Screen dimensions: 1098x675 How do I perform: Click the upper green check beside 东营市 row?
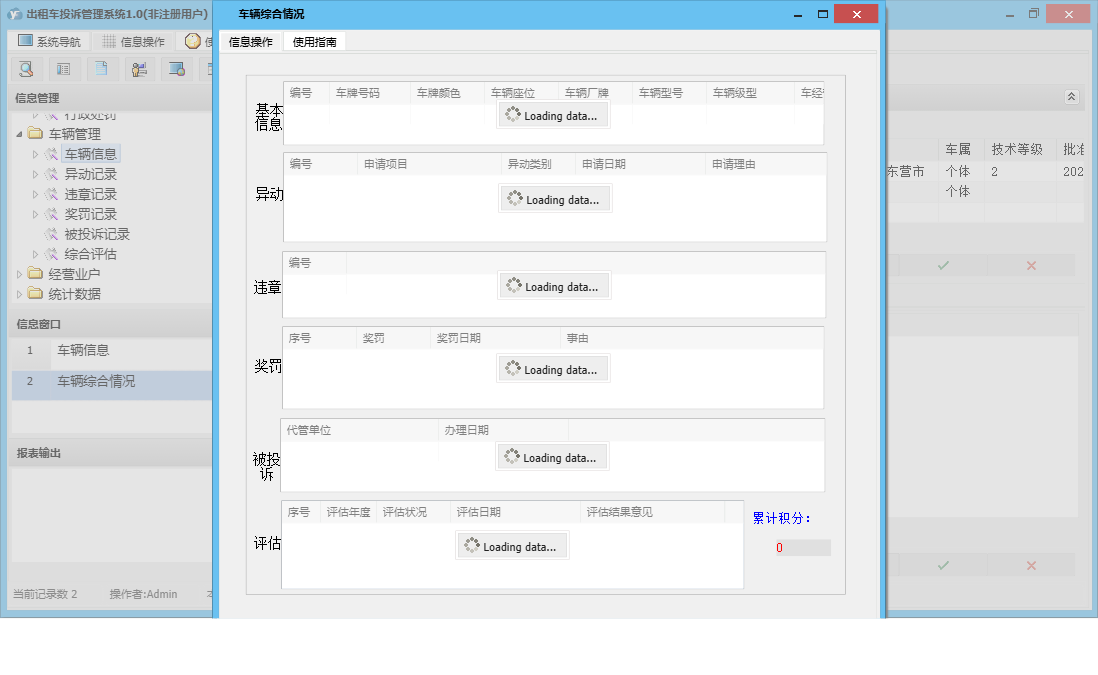941,265
